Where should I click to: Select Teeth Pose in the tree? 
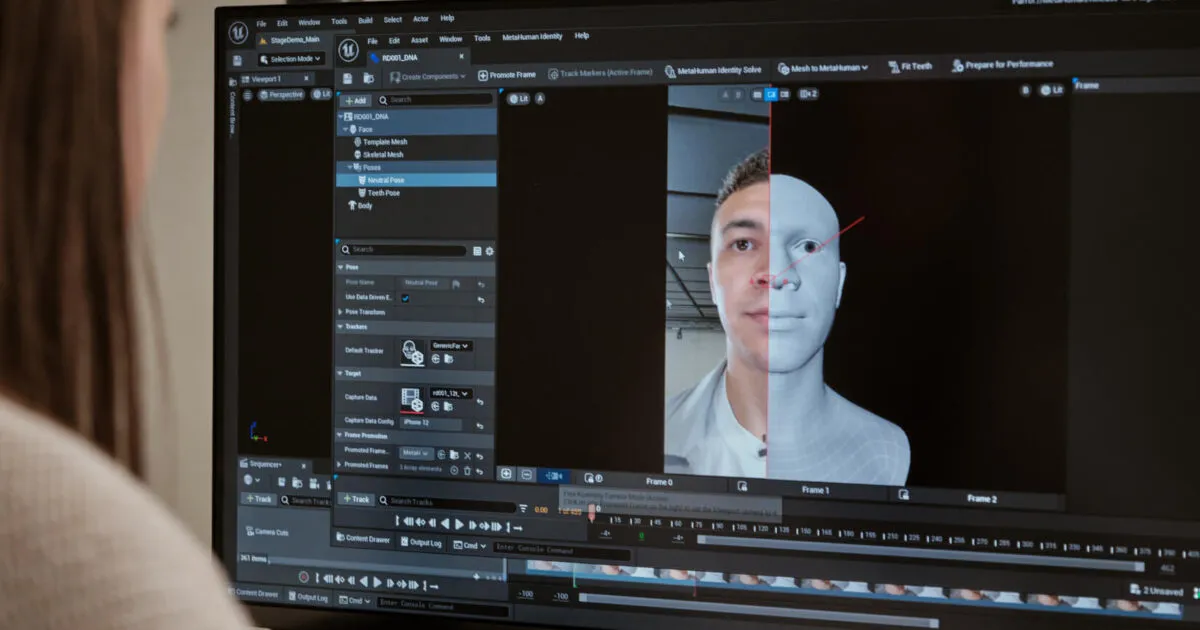383,193
